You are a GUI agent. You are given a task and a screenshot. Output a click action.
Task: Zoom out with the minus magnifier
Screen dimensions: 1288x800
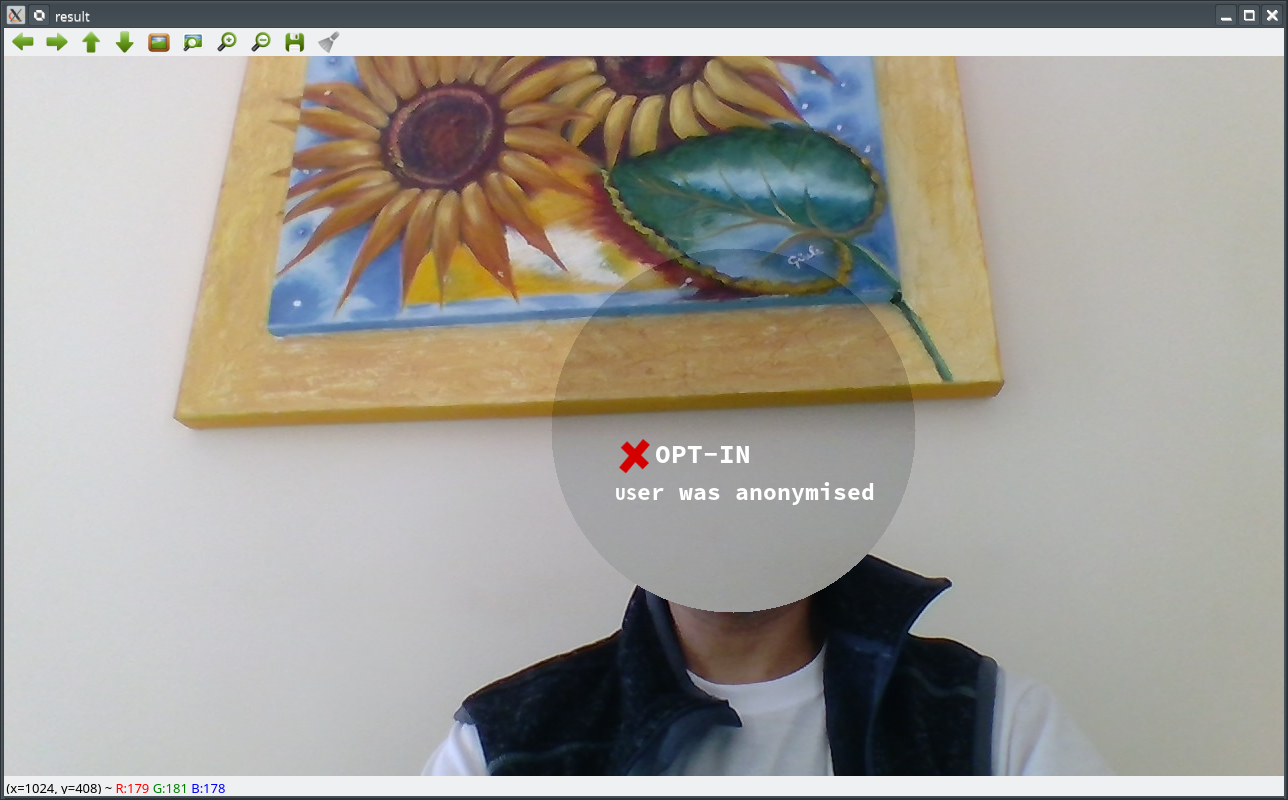pos(261,42)
